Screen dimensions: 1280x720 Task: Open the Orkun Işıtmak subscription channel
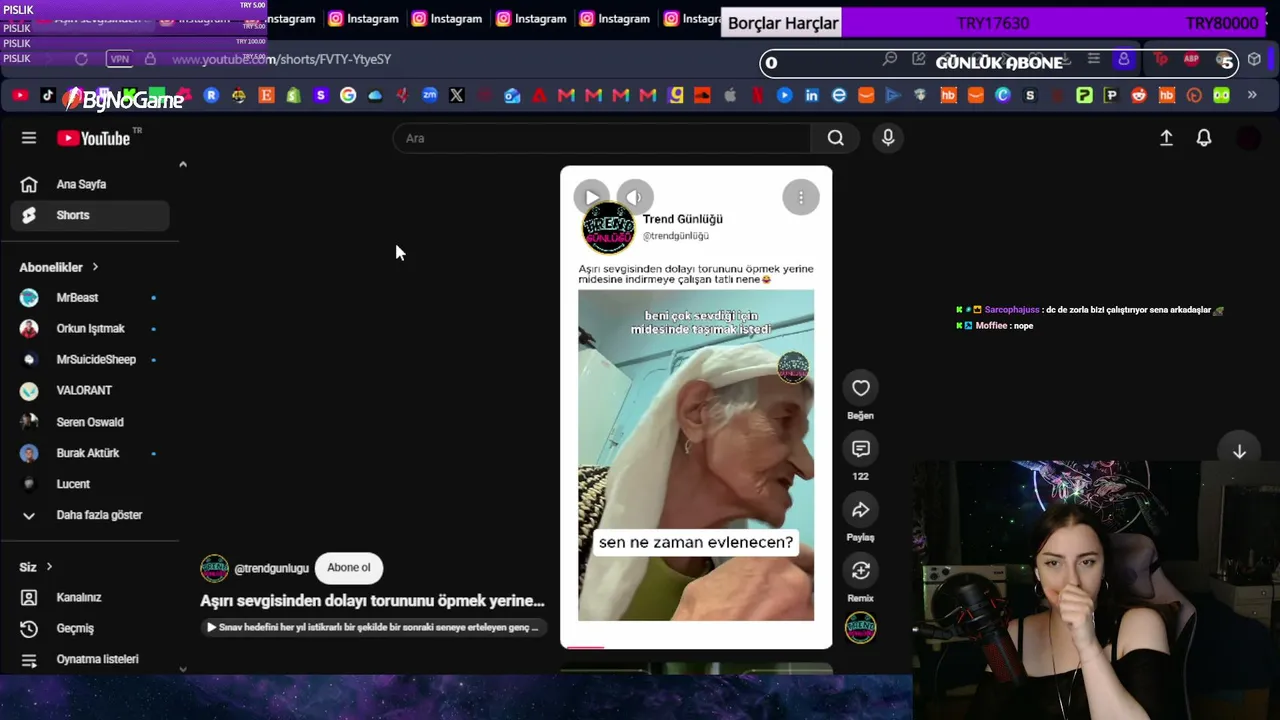tap(90, 329)
